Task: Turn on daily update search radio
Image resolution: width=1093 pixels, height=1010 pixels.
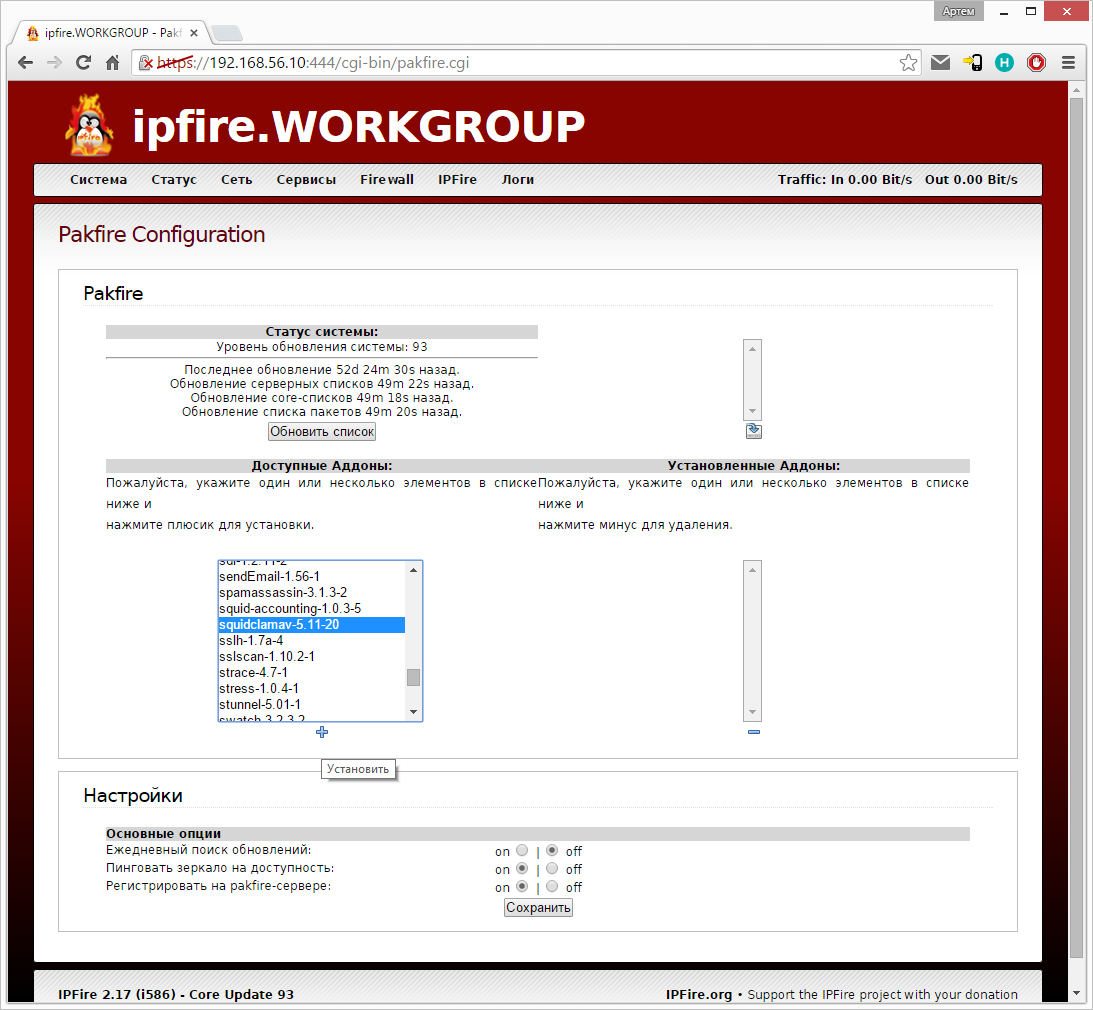Action: [x=522, y=850]
